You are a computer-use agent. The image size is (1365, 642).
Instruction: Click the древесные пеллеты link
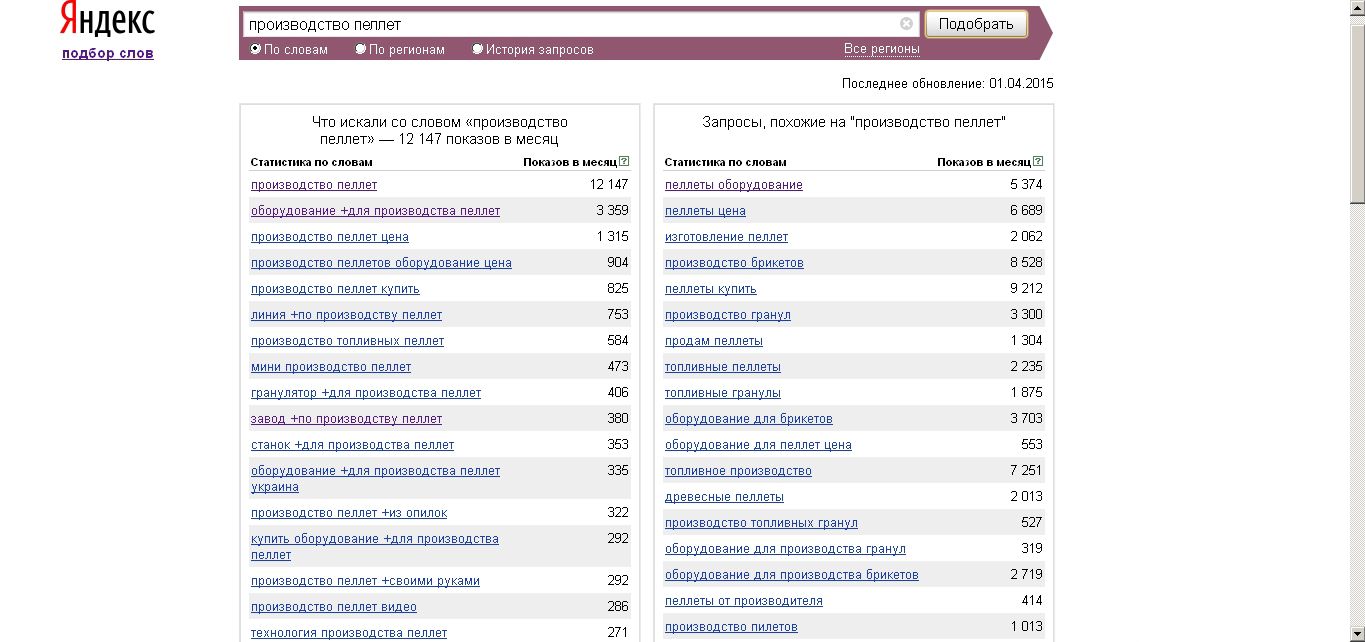point(724,497)
